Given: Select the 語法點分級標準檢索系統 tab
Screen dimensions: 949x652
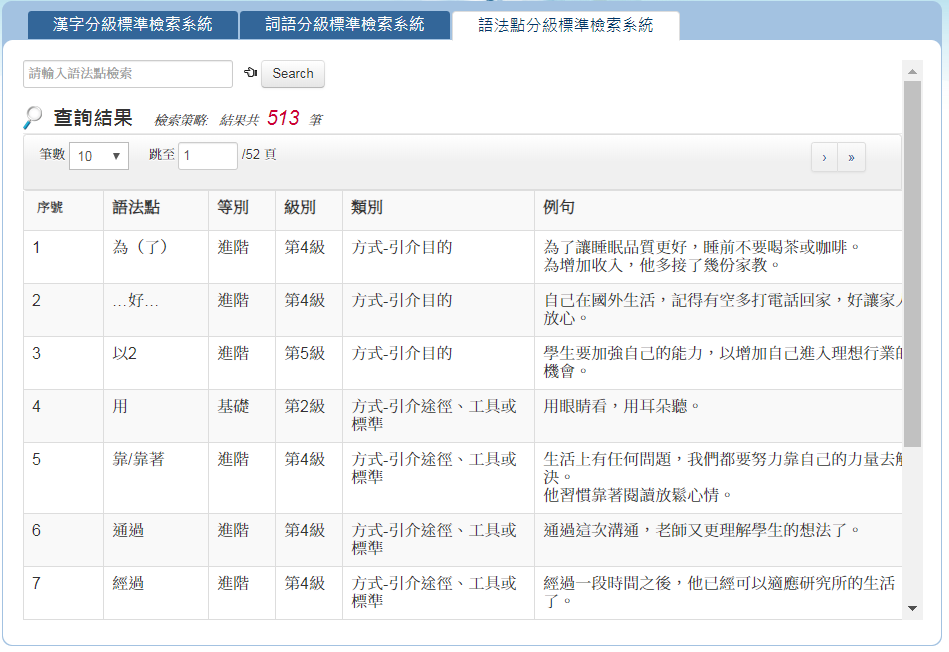Looking at the screenshot, I should tap(566, 25).
